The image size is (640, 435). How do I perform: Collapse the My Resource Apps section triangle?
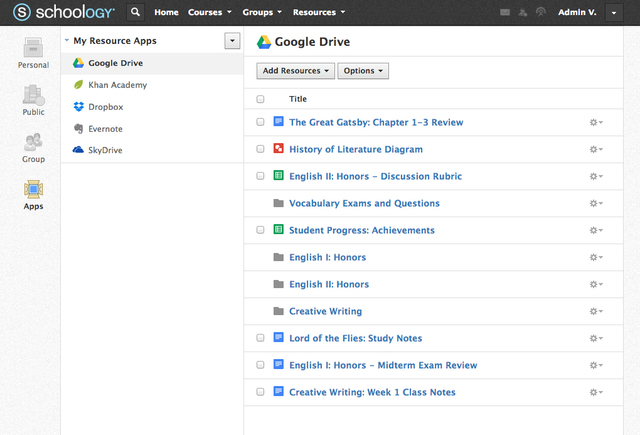(x=67, y=40)
